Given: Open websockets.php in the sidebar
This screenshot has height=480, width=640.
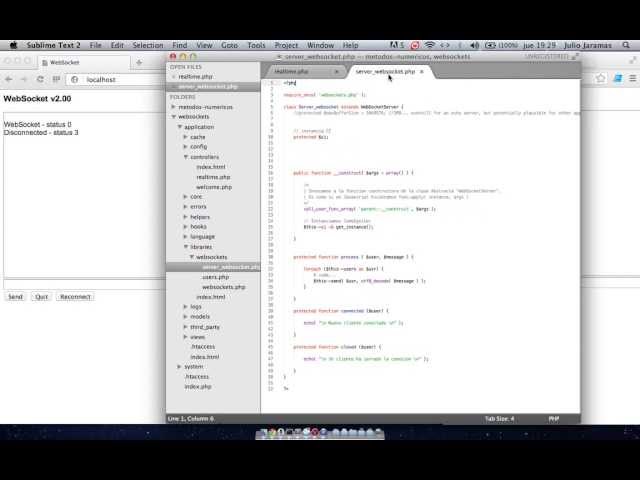Looking at the screenshot, I should pyautogui.click(x=224, y=287).
